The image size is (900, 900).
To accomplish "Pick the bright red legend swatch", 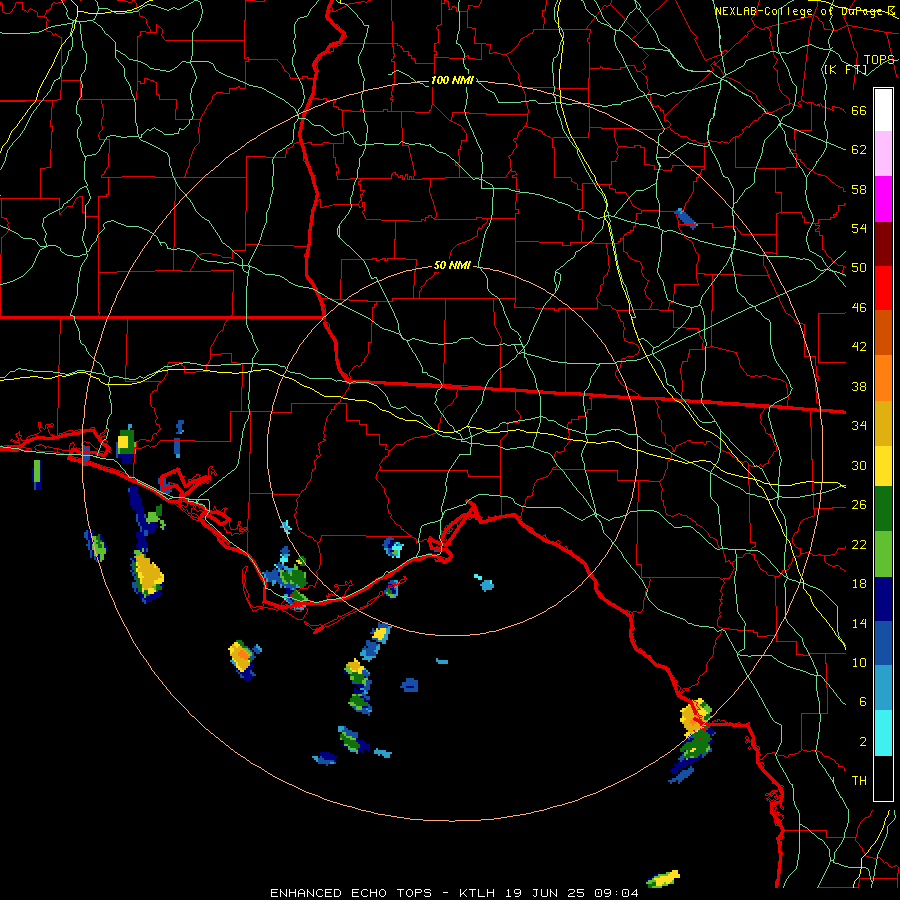I will (x=883, y=288).
